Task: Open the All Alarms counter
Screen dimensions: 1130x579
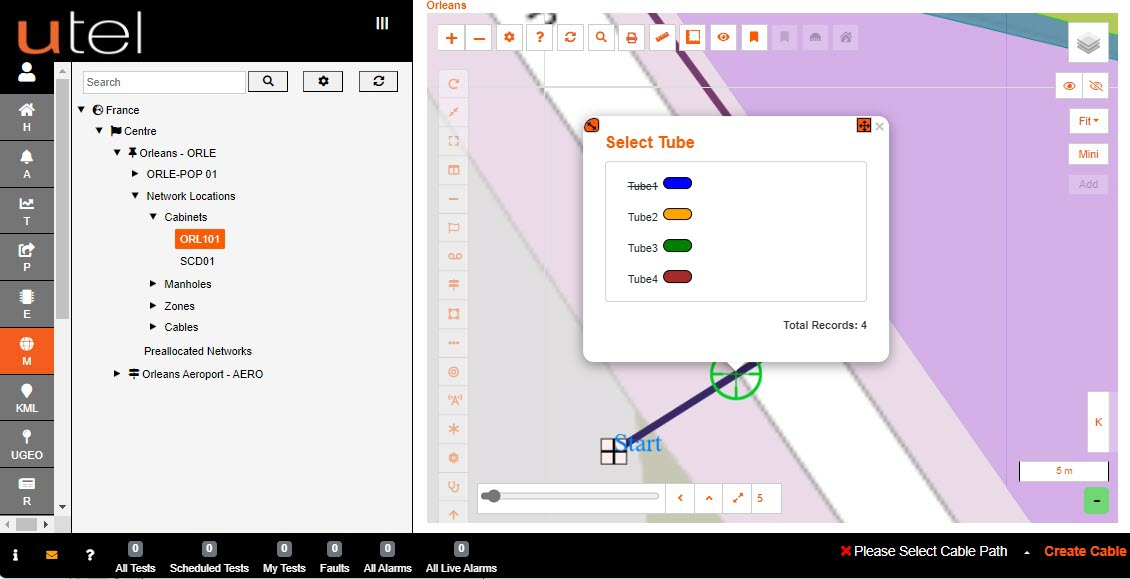Action: (387, 558)
